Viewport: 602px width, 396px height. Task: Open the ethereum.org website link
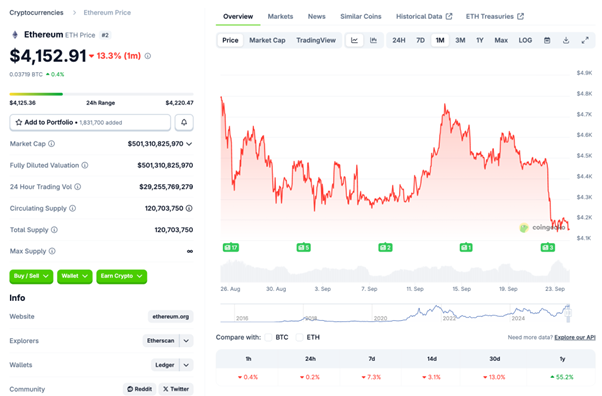(x=170, y=316)
